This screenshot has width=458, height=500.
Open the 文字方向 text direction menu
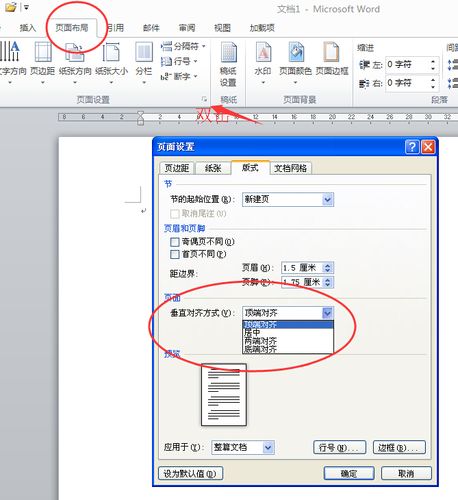(12, 62)
